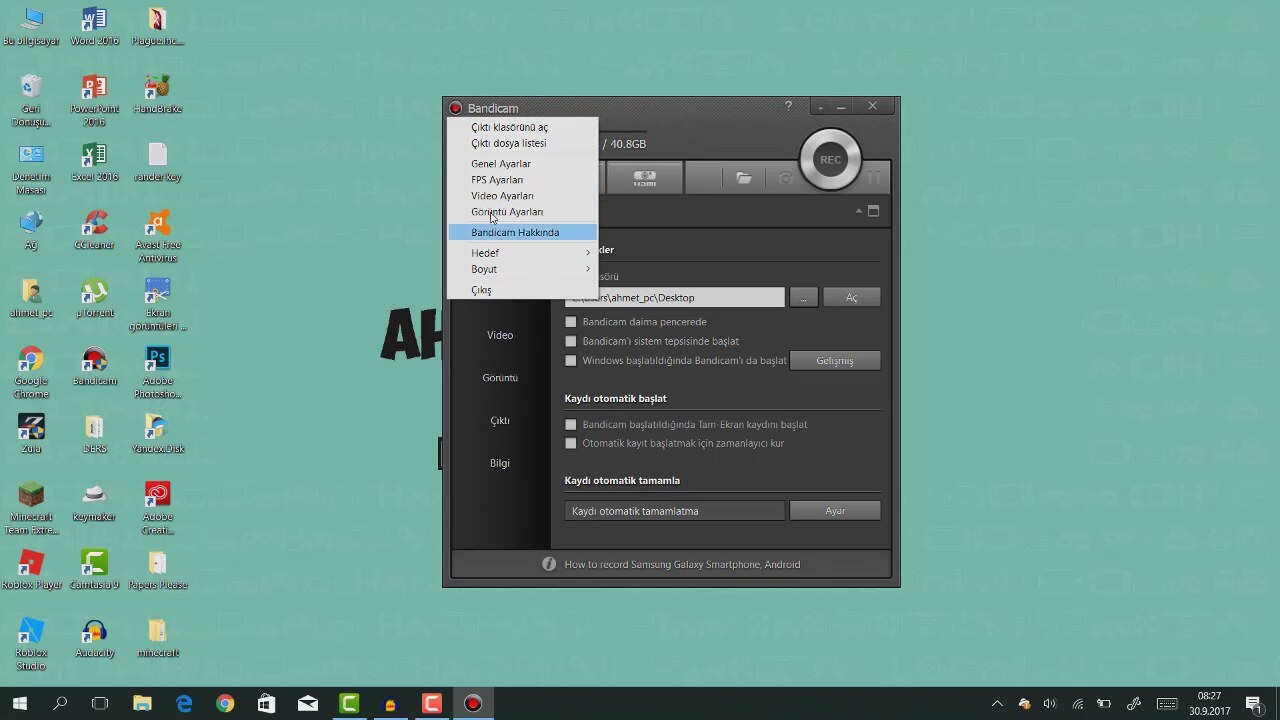Open HandBrake desktop icon
The height and width of the screenshot is (720, 1280).
[157, 95]
